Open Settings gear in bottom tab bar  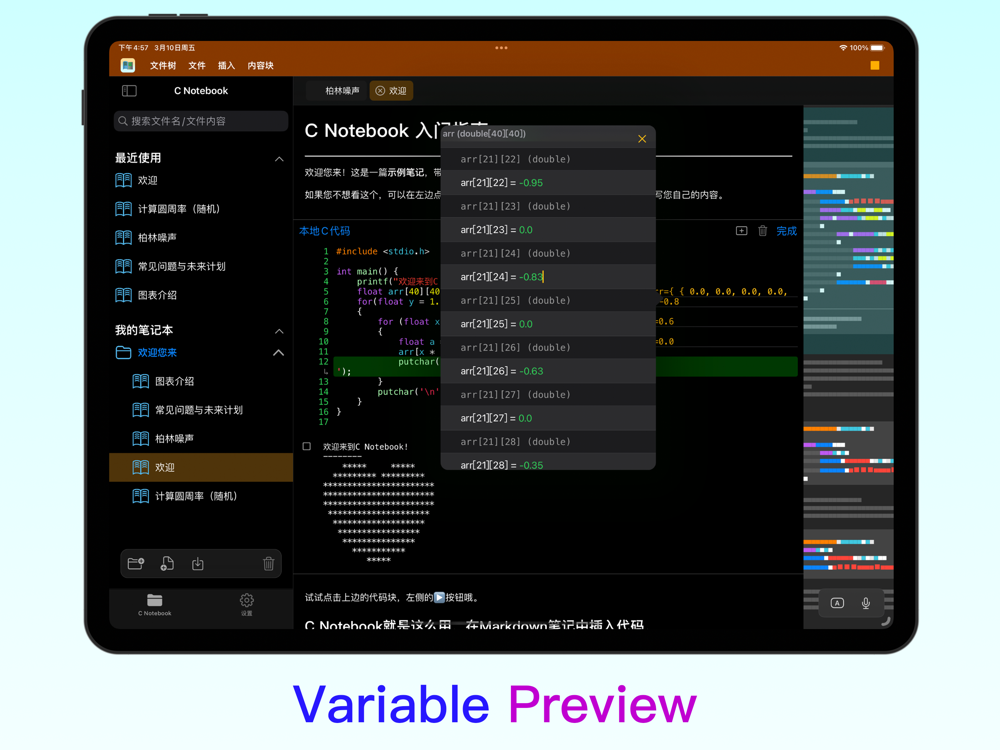click(x=247, y=604)
